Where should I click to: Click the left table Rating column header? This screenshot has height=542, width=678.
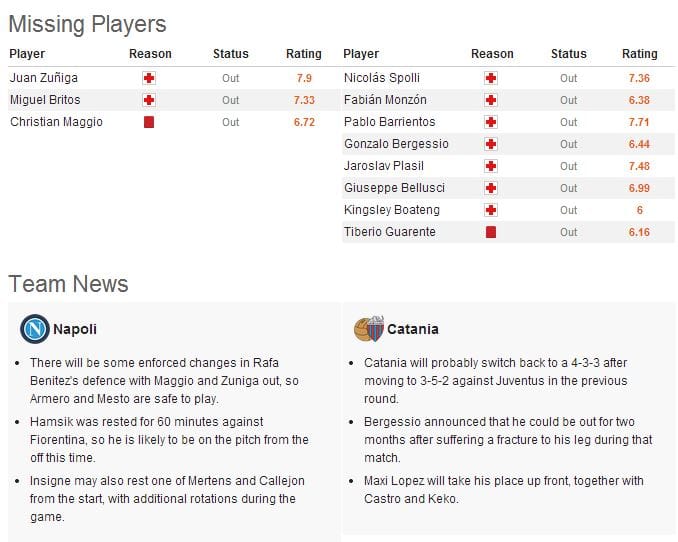click(x=304, y=54)
